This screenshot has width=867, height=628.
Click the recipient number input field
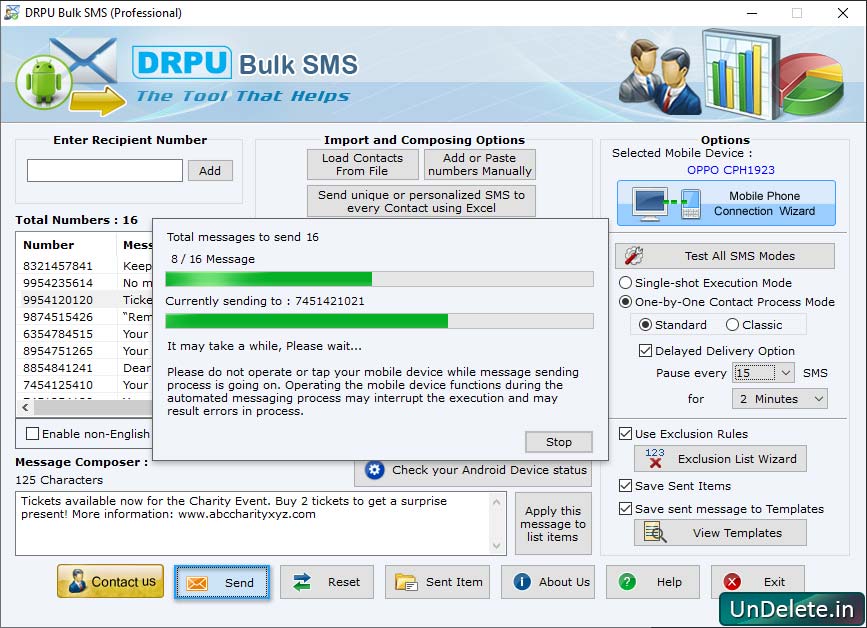click(x=105, y=170)
